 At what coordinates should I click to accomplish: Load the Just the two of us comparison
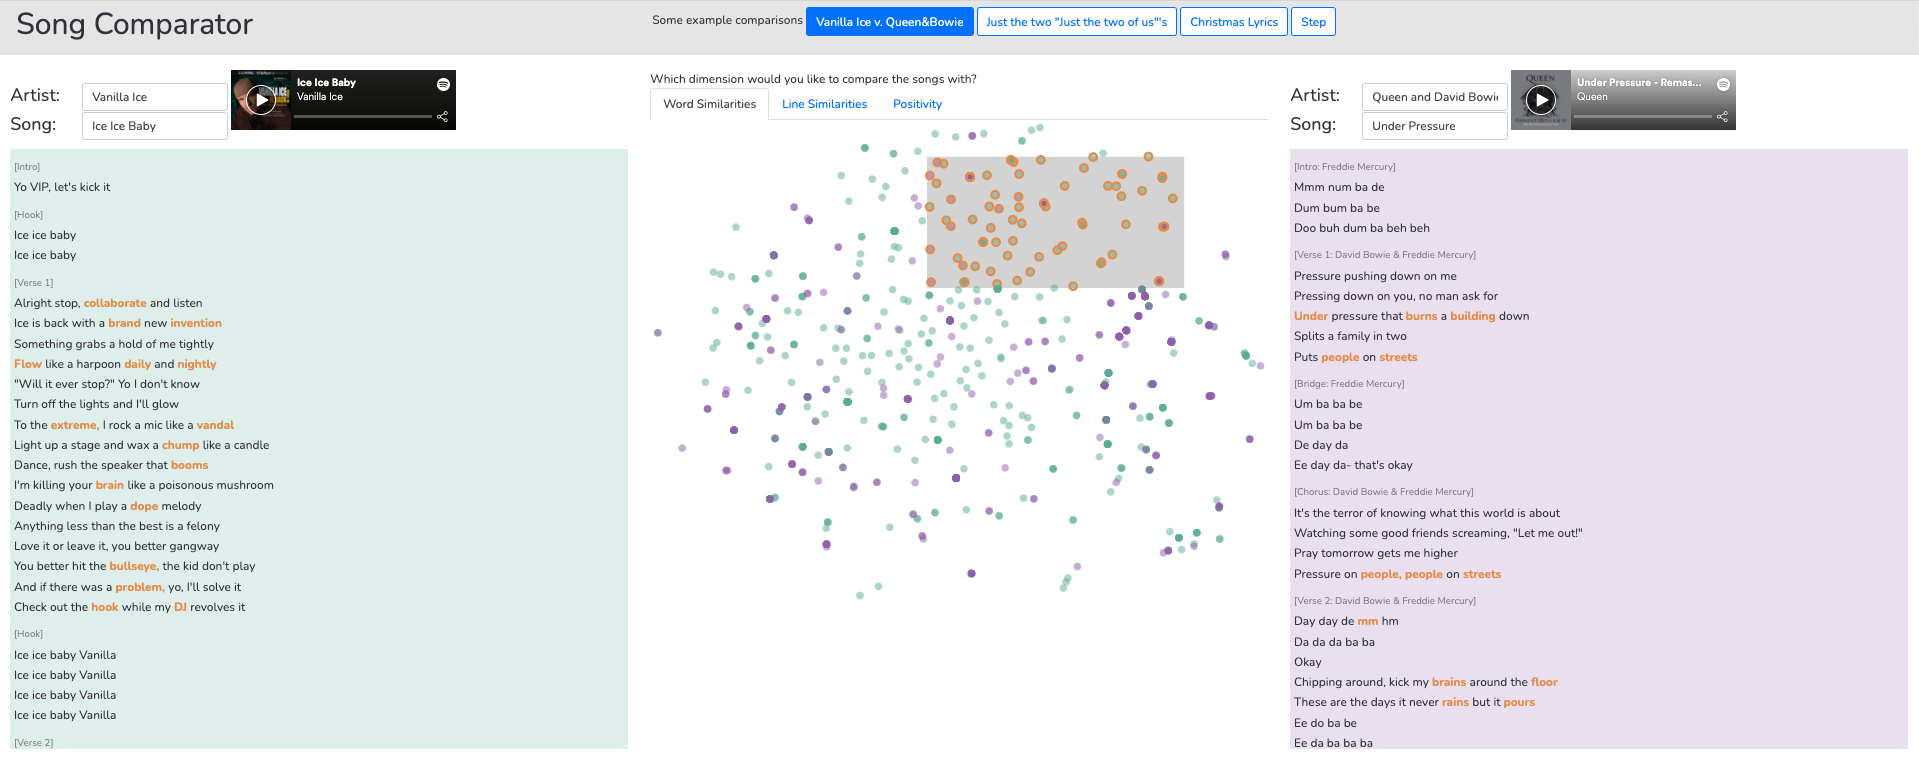pos(1076,22)
